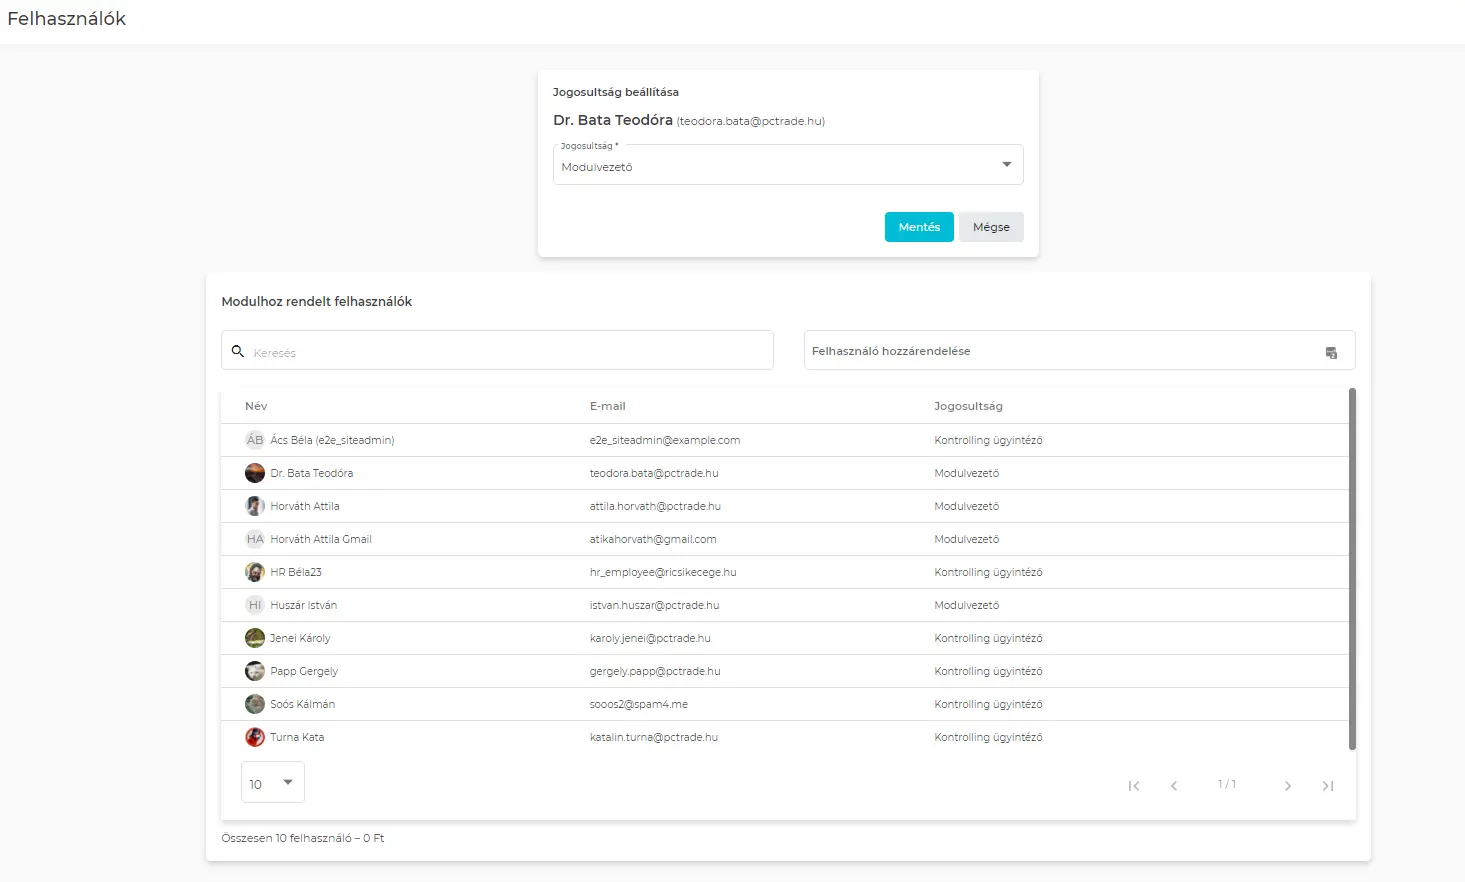The height and width of the screenshot is (882, 1465).
Task: Jump to last page of table
Action: point(1328,786)
